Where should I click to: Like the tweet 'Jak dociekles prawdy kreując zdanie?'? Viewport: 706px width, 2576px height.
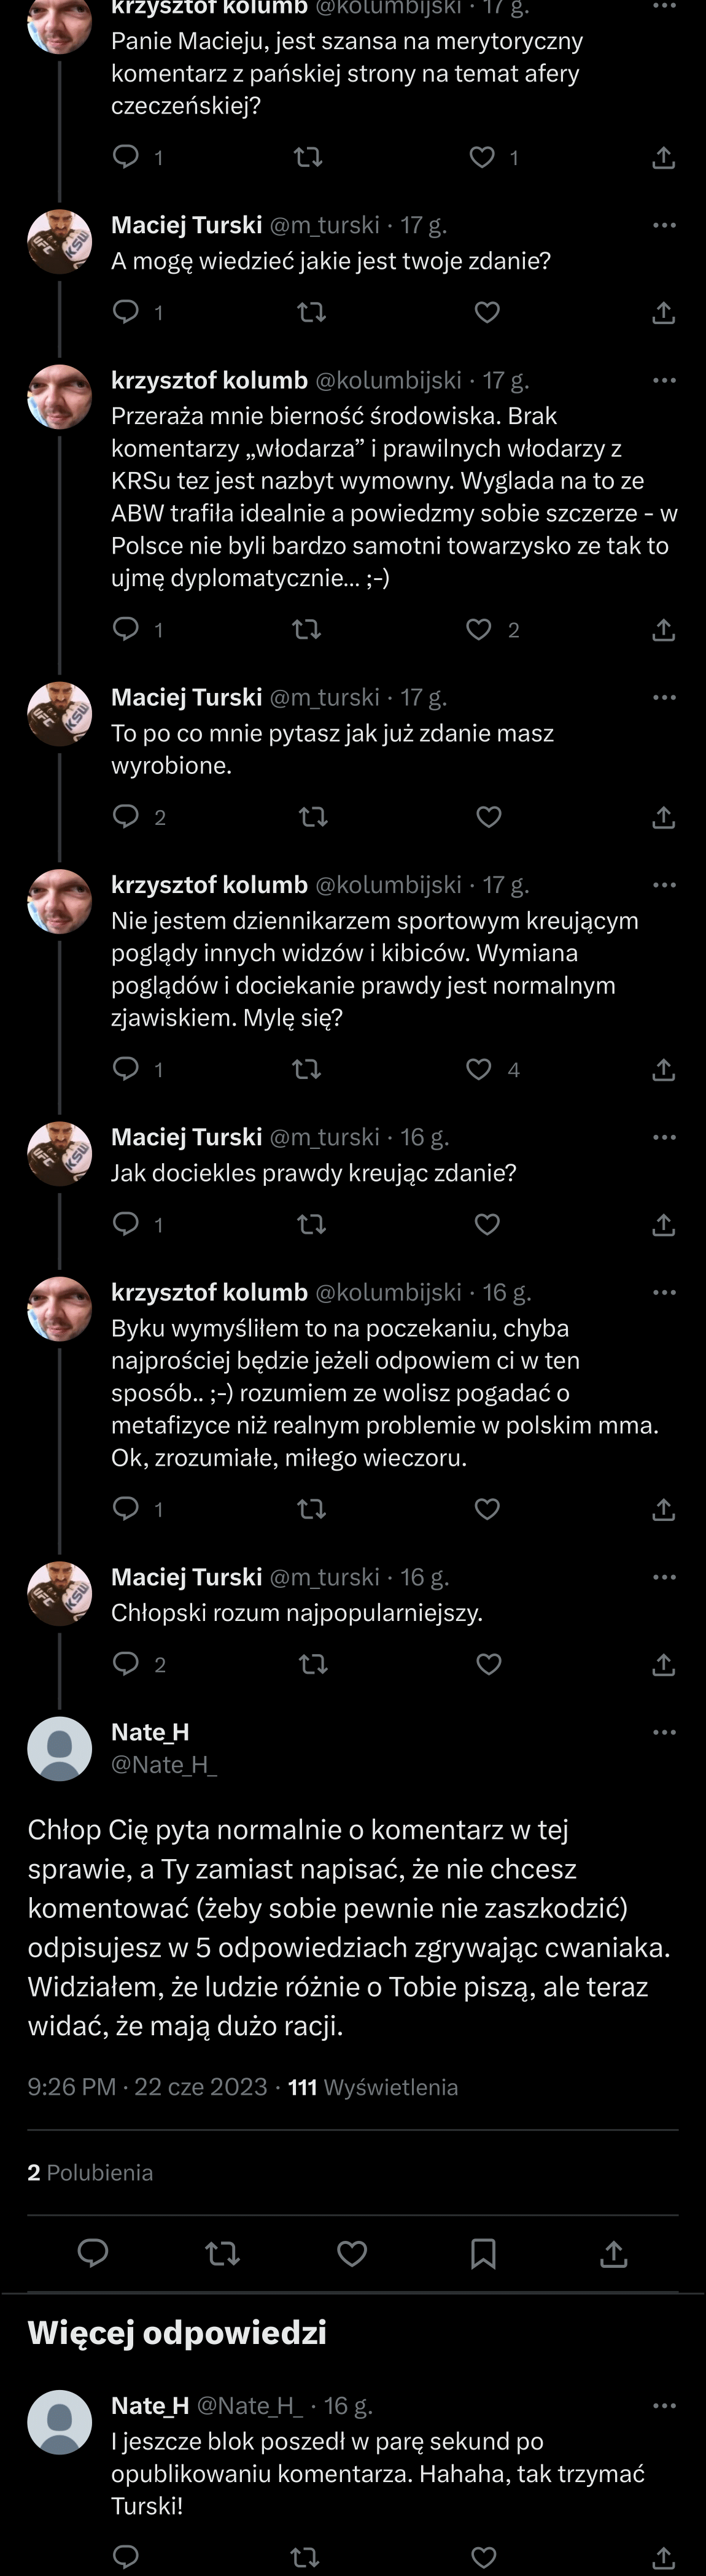pos(487,1224)
